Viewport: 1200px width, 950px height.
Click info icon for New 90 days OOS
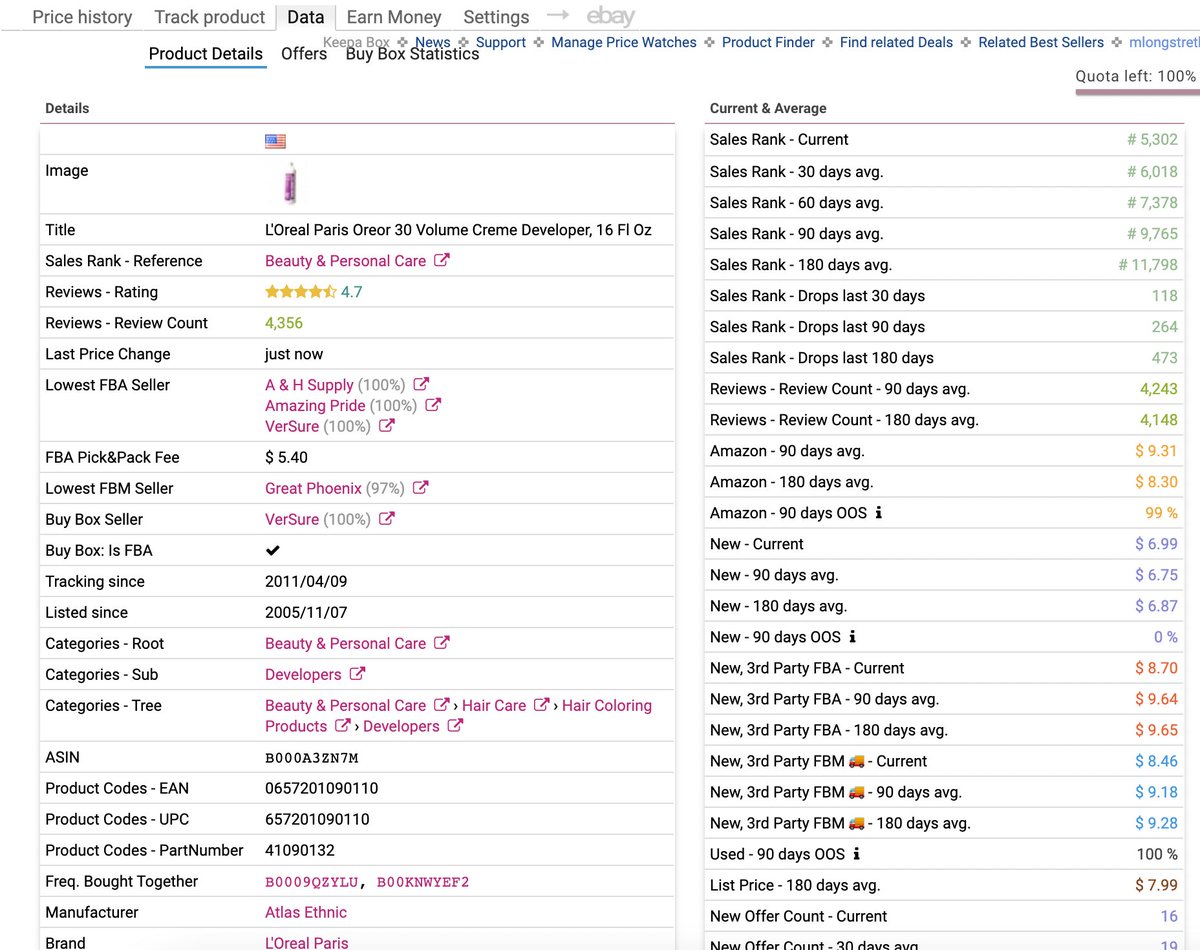pos(852,637)
